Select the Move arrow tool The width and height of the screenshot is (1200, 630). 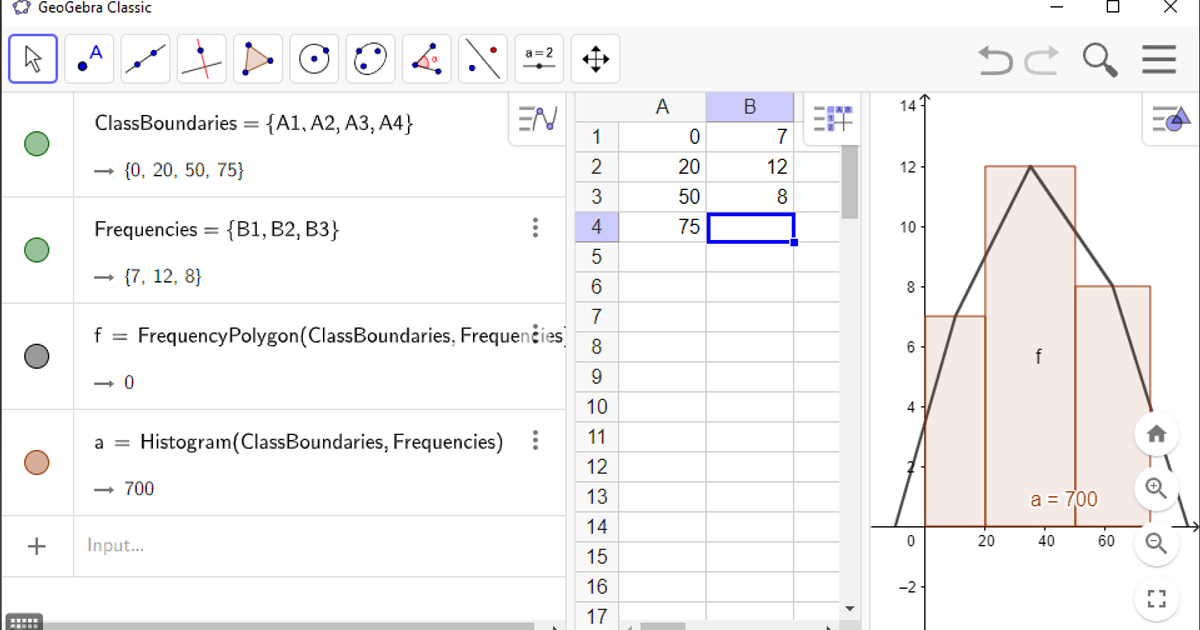[32, 58]
